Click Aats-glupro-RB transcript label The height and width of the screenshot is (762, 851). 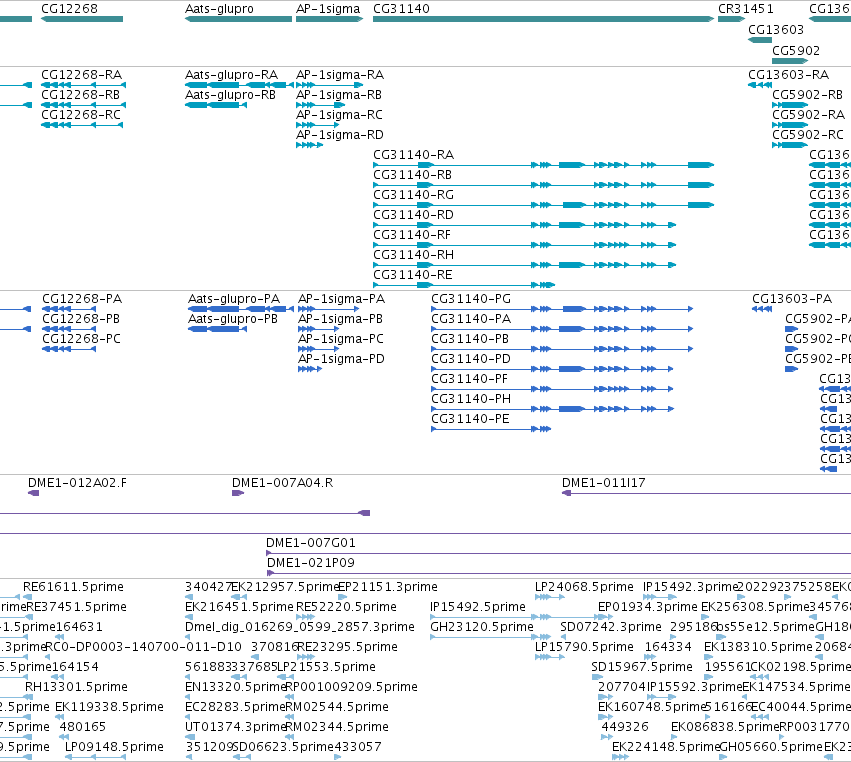(x=230, y=94)
